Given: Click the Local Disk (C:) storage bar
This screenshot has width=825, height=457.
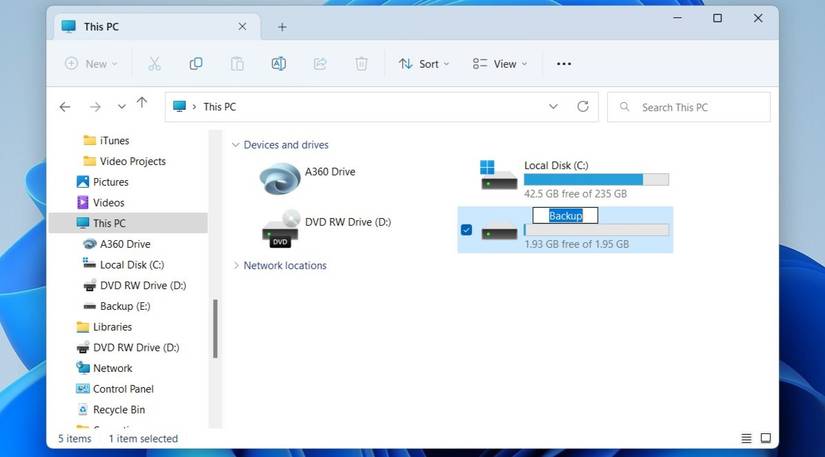Looking at the screenshot, I should click(596, 180).
